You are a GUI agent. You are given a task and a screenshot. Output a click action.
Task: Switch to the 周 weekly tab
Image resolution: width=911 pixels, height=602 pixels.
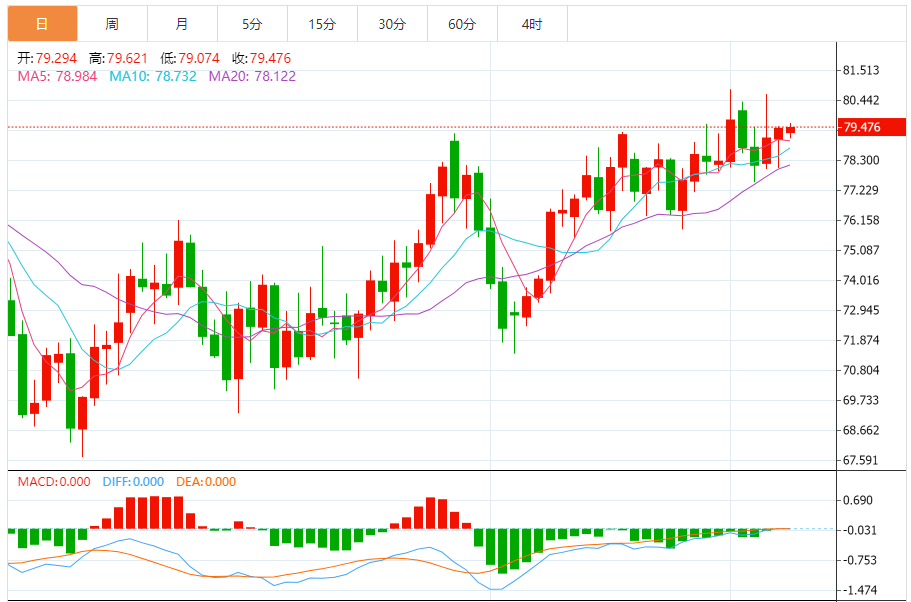click(112, 24)
